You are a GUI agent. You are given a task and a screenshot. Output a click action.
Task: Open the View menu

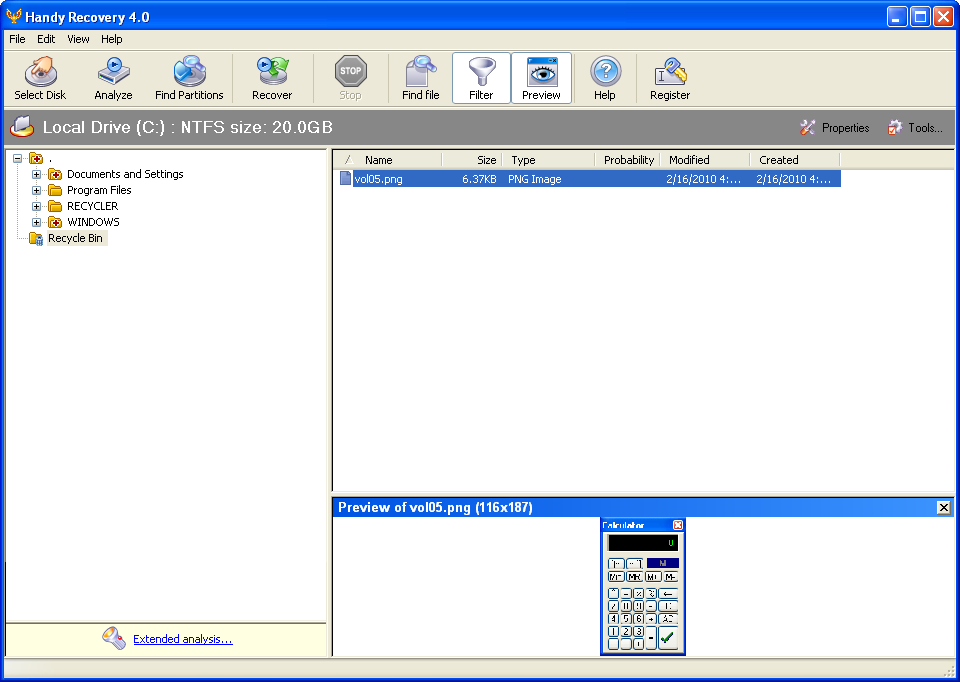[78, 39]
